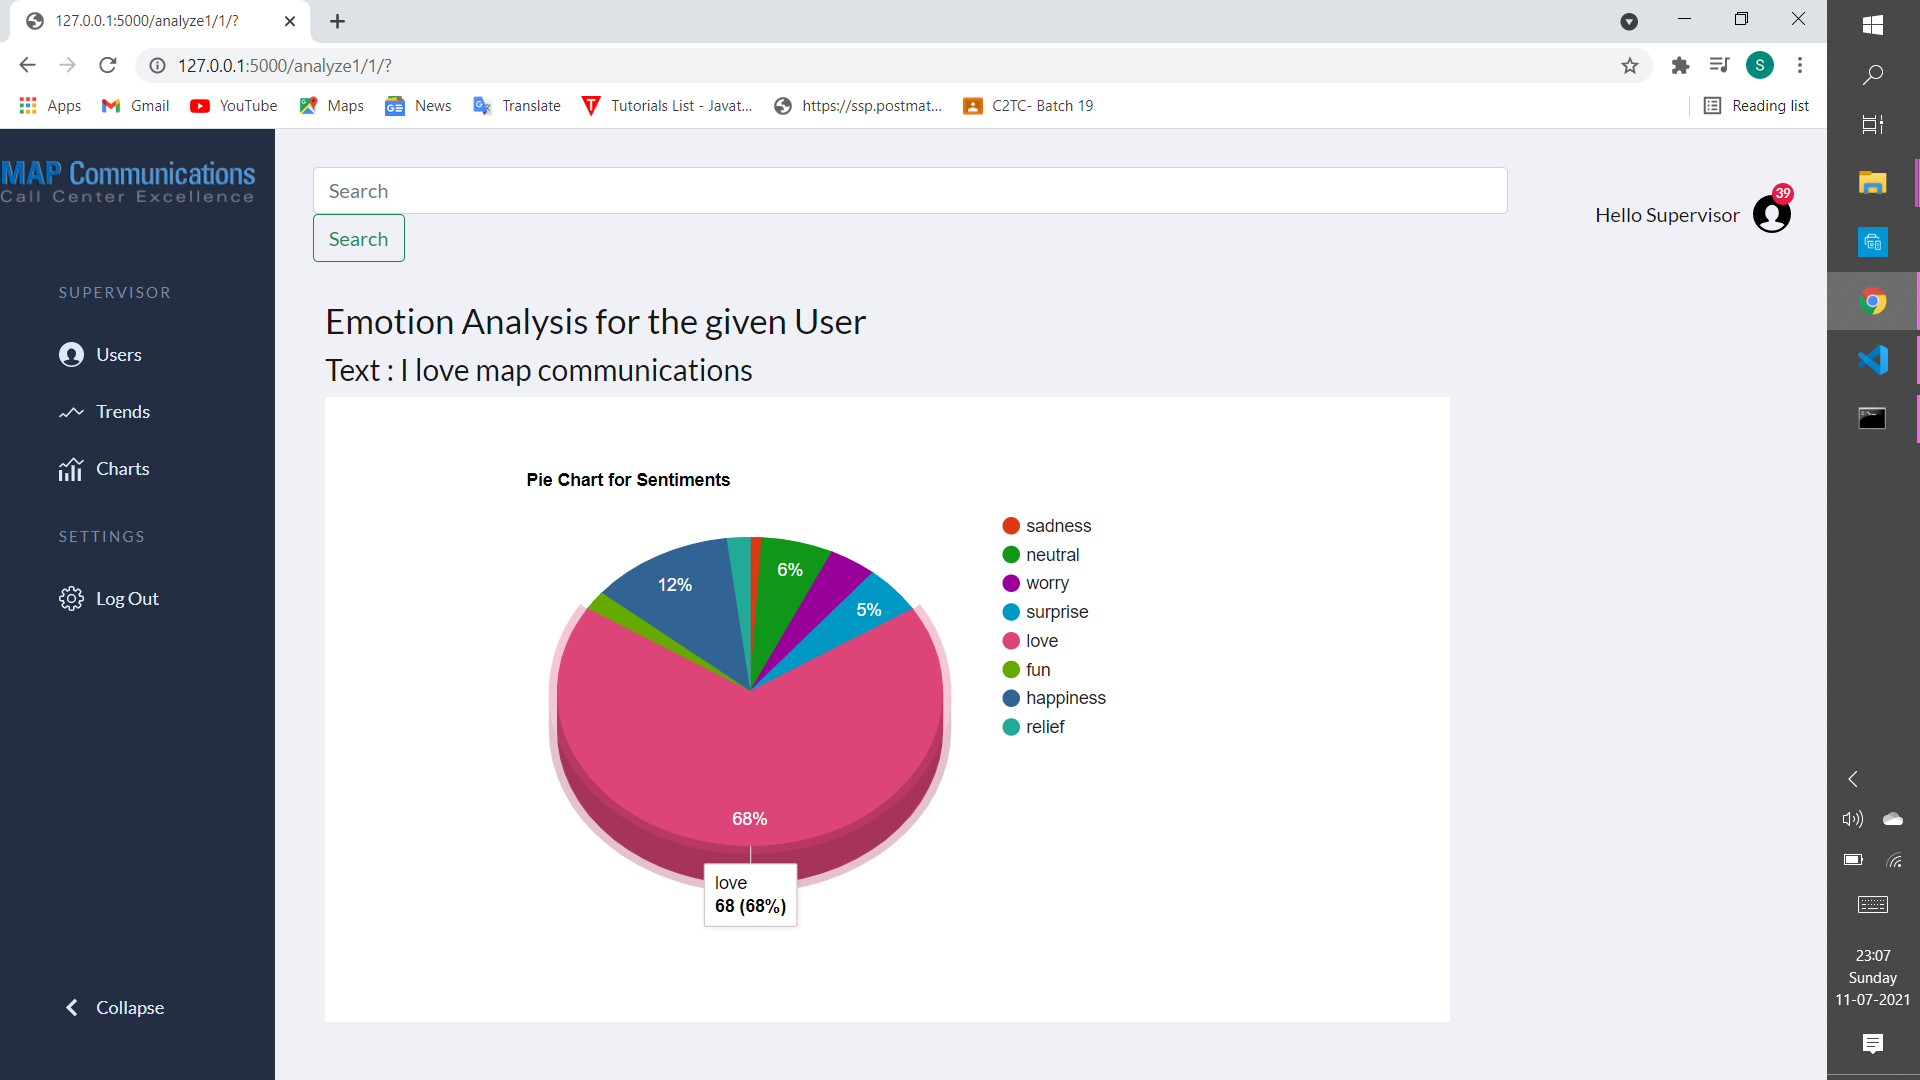The image size is (1920, 1080).
Task: Open Chrome's three-dot customize menu
Action: 1800,65
